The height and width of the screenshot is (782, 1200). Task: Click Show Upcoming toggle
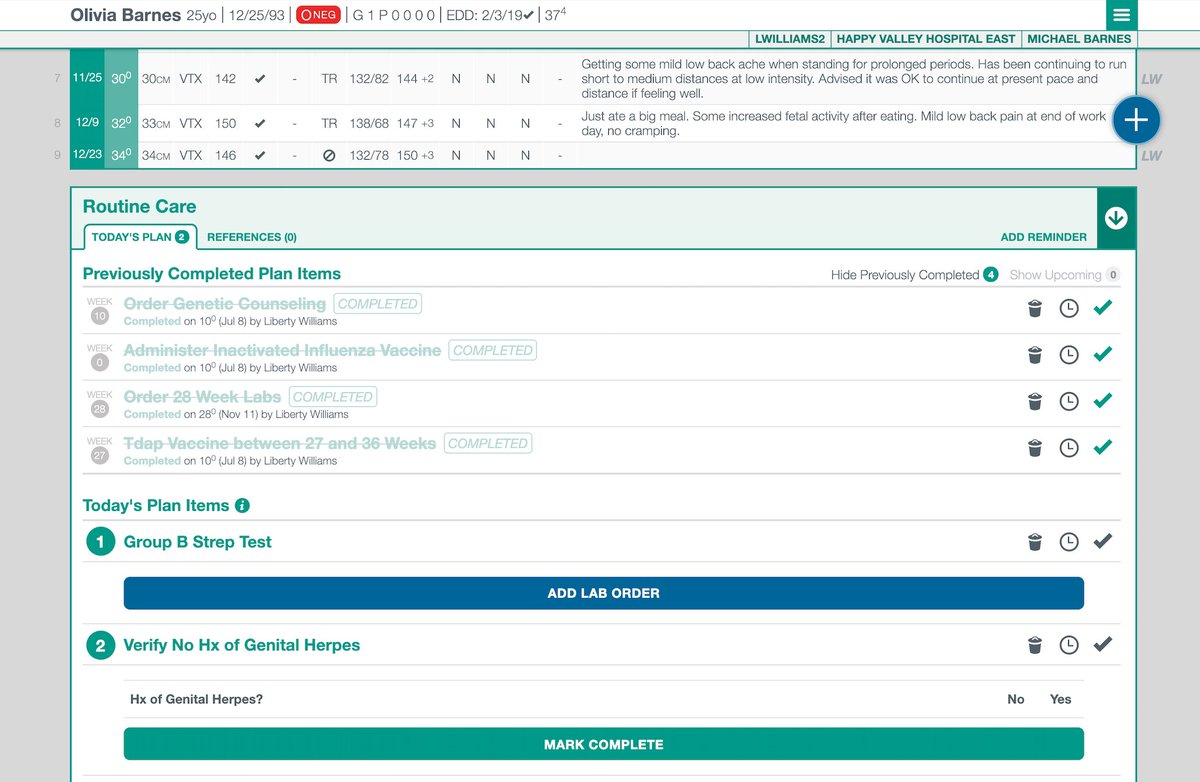tap(1065, 275)
